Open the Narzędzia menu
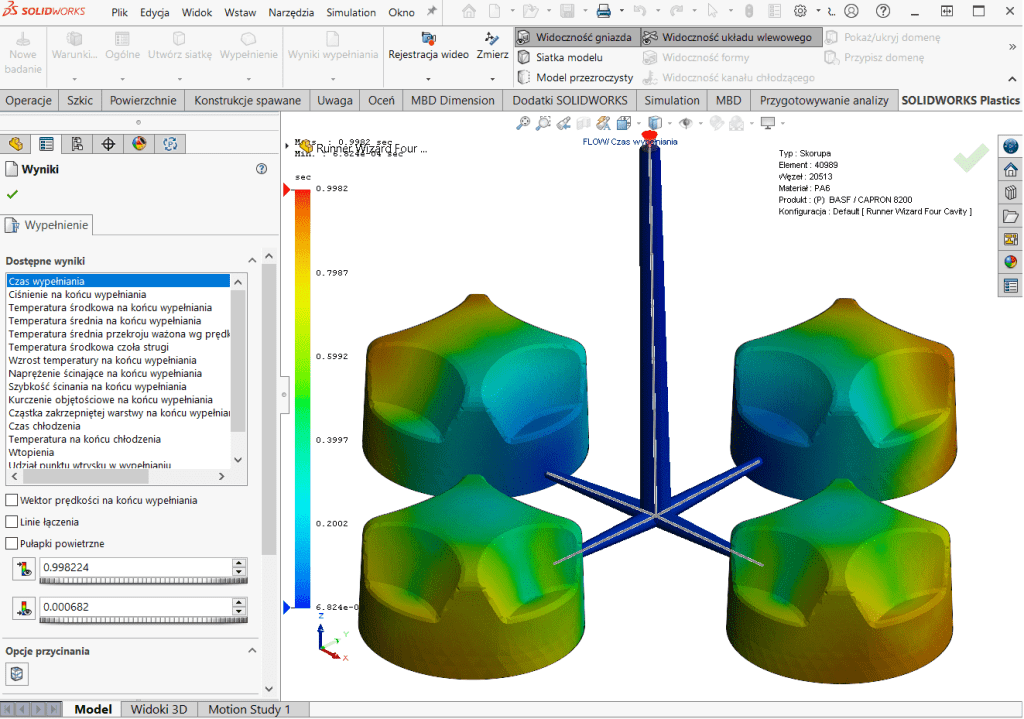 tap(291, 12)
